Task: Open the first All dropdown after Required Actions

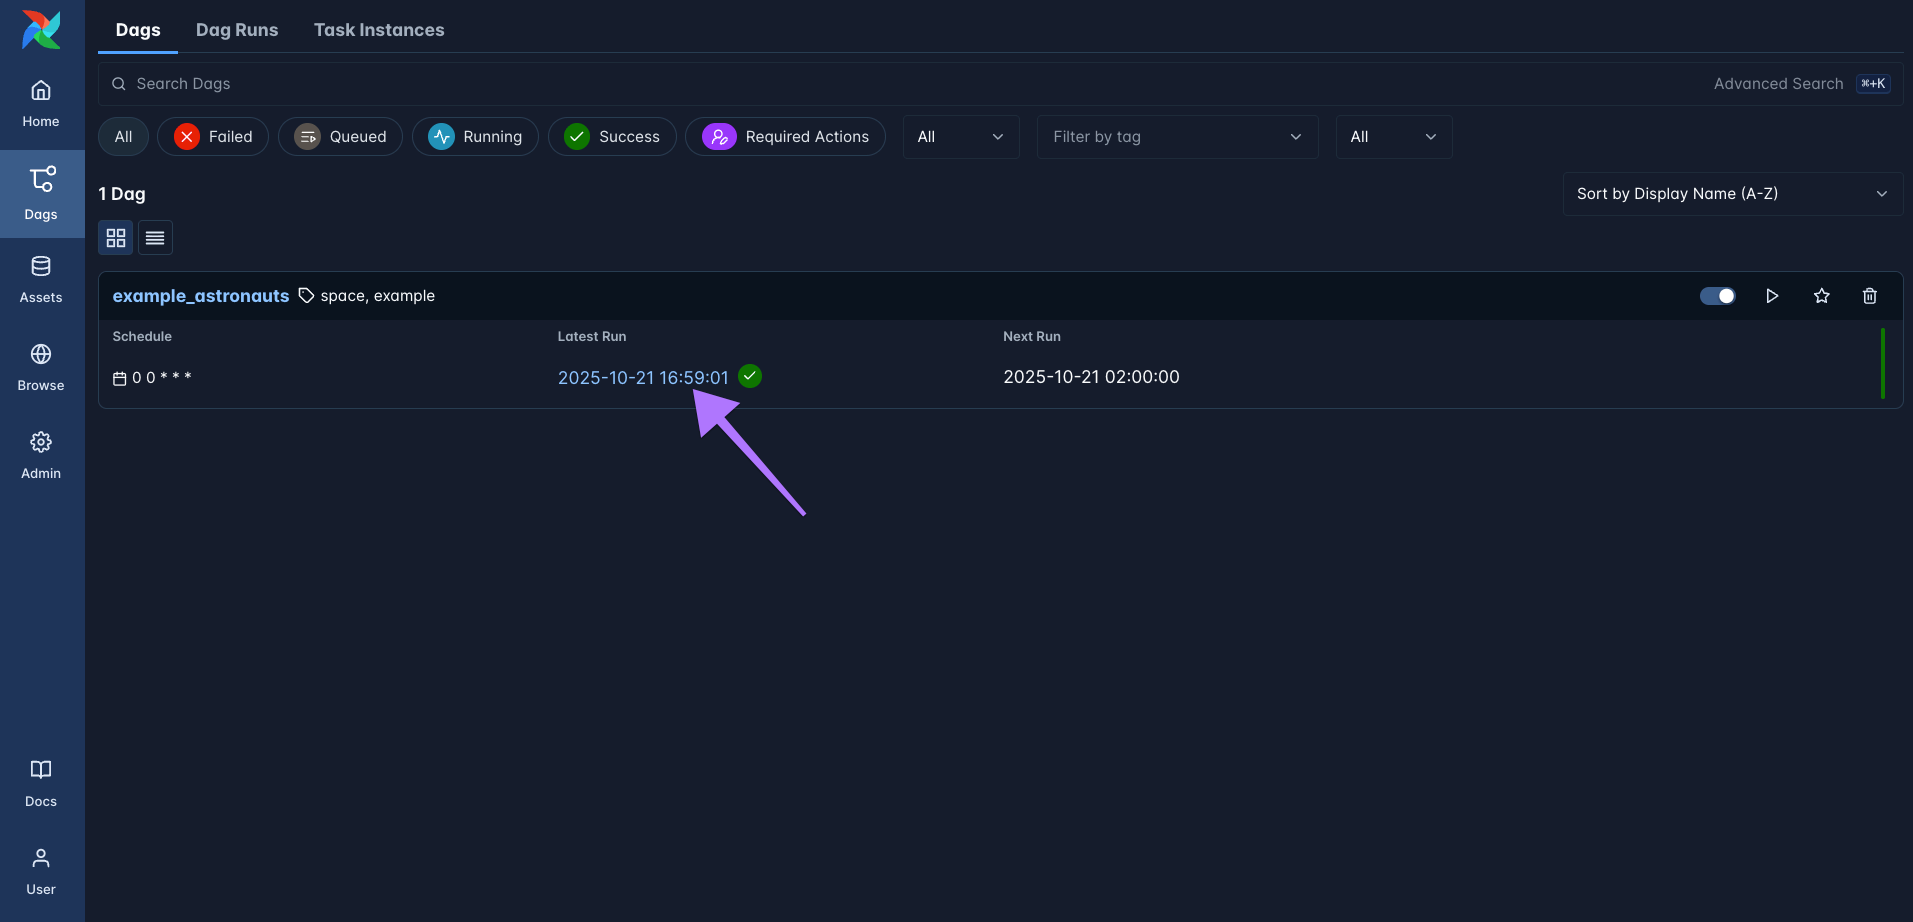Action: (960, 137)
